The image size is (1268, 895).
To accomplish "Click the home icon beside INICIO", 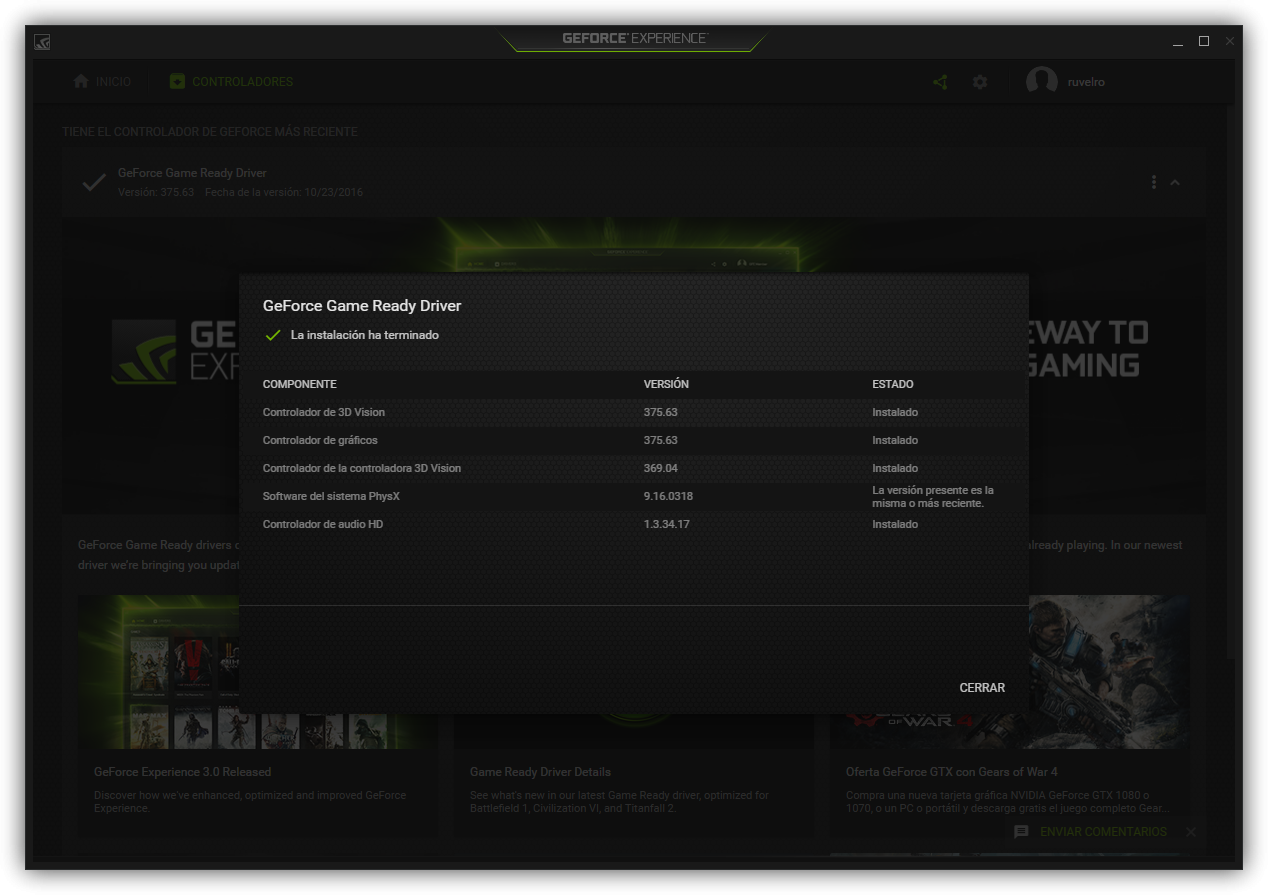I will point(81,82).
